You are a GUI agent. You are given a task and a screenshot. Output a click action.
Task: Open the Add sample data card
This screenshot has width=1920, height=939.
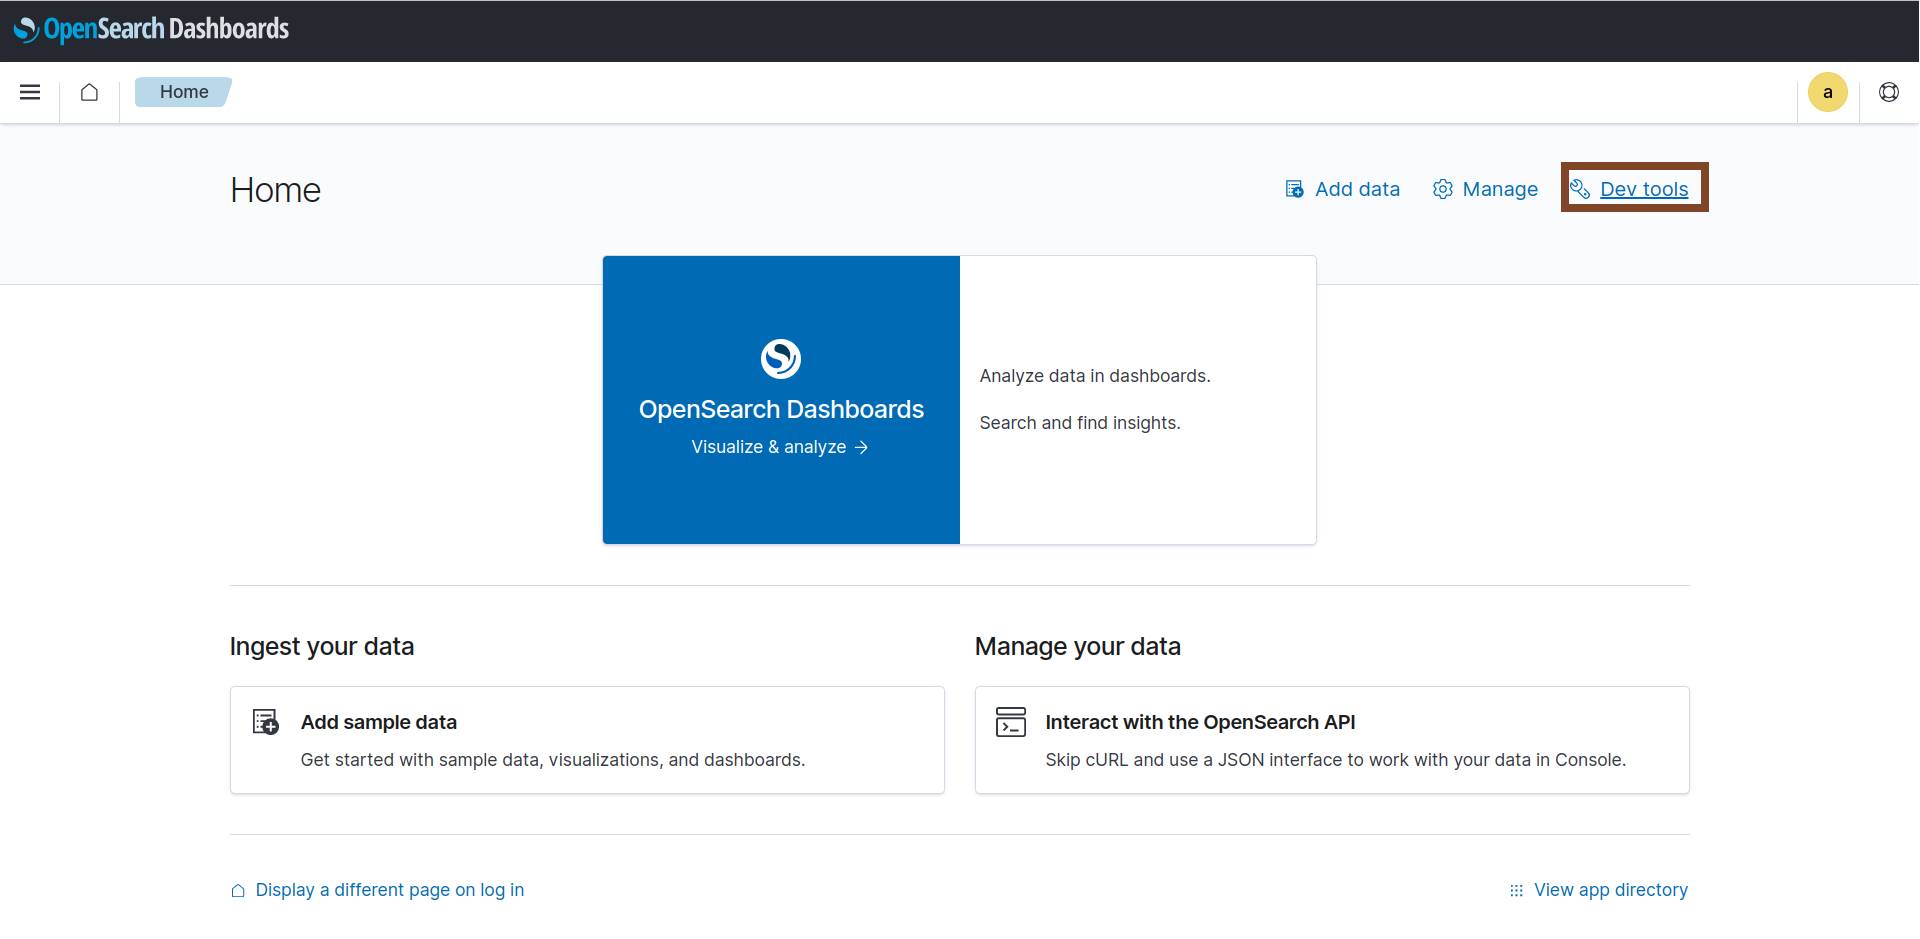tap(587, 740)
